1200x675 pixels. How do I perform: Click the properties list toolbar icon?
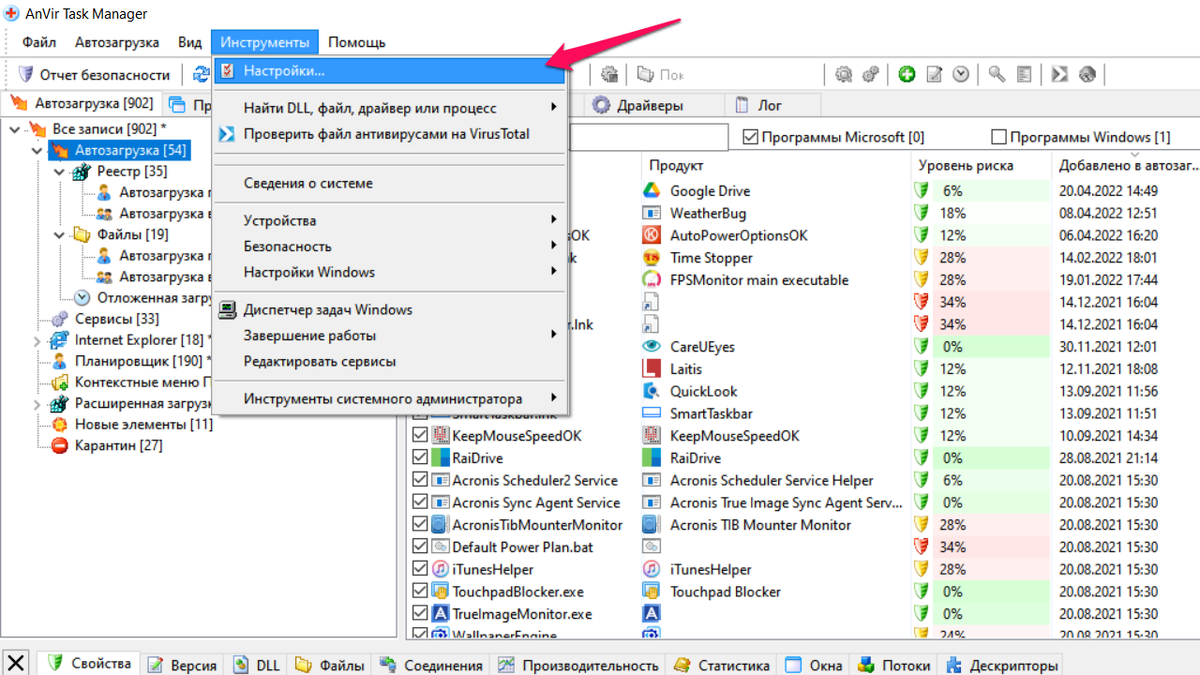point(1023,74)
